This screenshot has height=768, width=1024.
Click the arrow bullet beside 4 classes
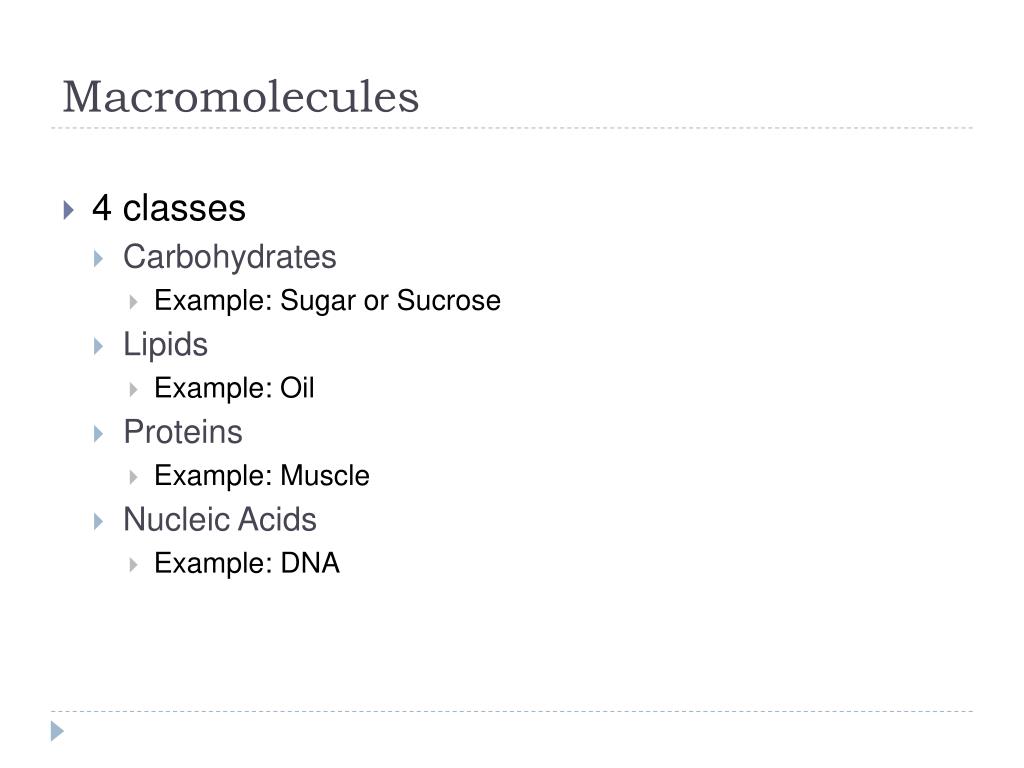pos(69,210)
